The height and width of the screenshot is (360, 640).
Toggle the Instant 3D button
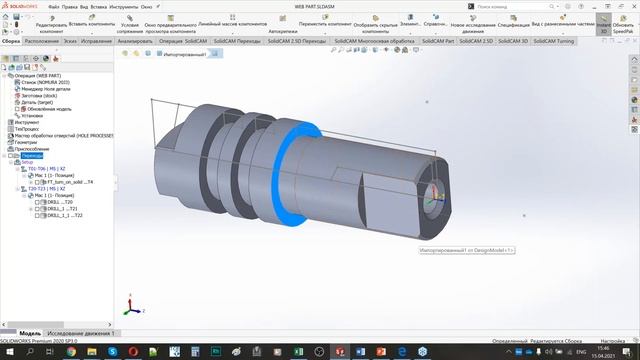pos(604,24)
